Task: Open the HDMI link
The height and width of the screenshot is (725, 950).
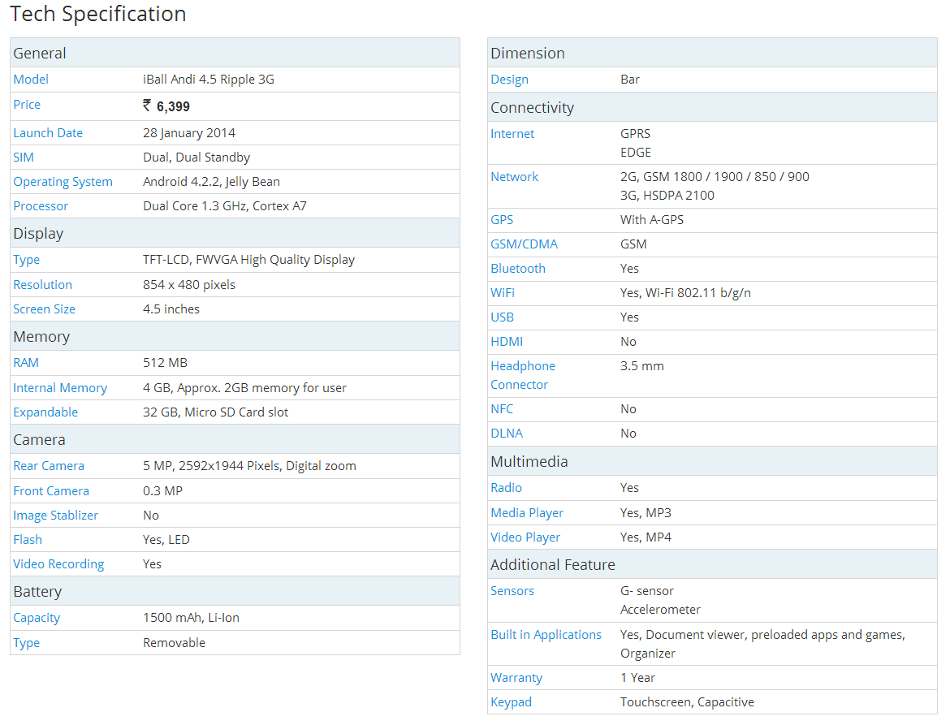Action: pos(507,342)
